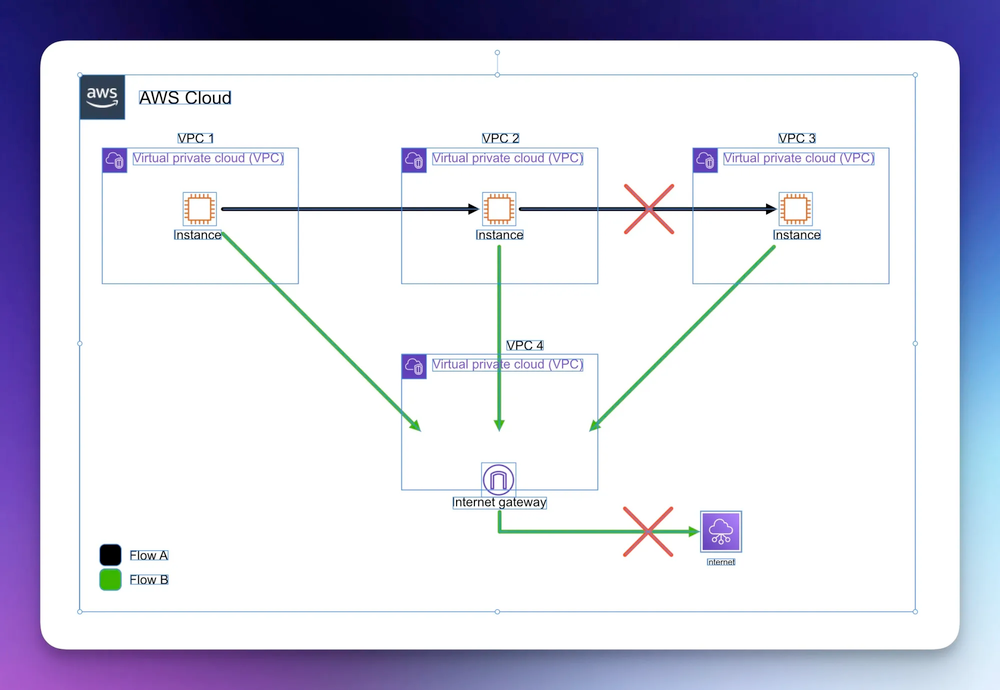The image size is (1000, 690).
Task: Select the VPC 2 instance icon
Action: (x=499, y=209)
